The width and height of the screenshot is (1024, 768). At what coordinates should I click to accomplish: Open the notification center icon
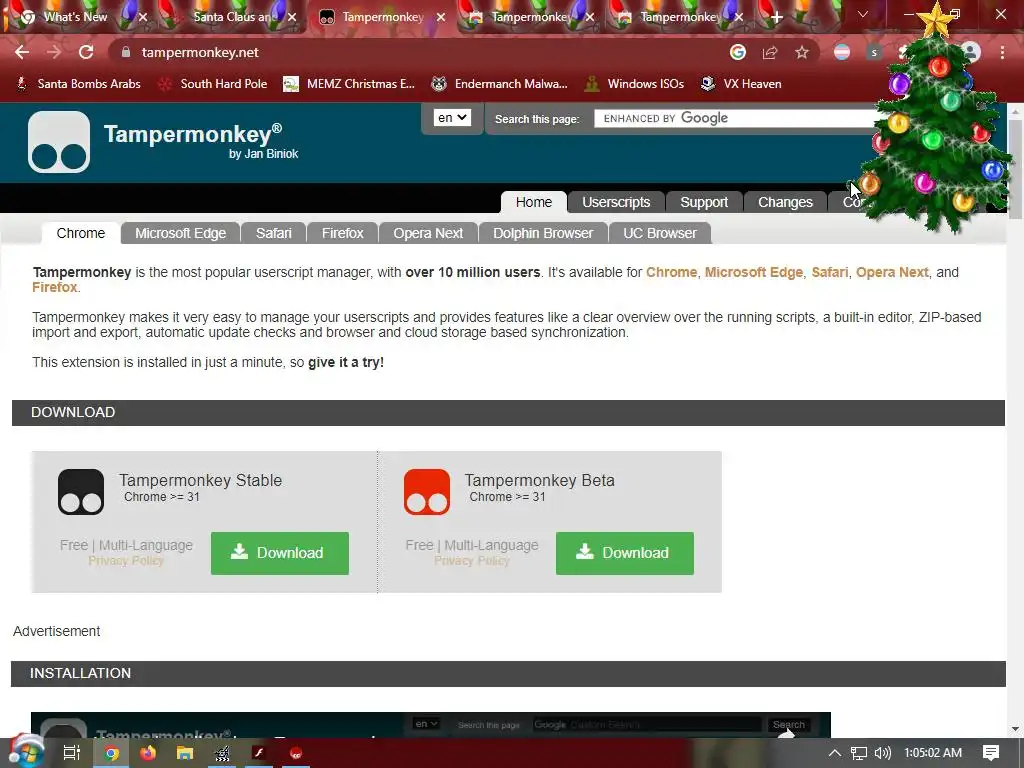click(x=991, y=753)
